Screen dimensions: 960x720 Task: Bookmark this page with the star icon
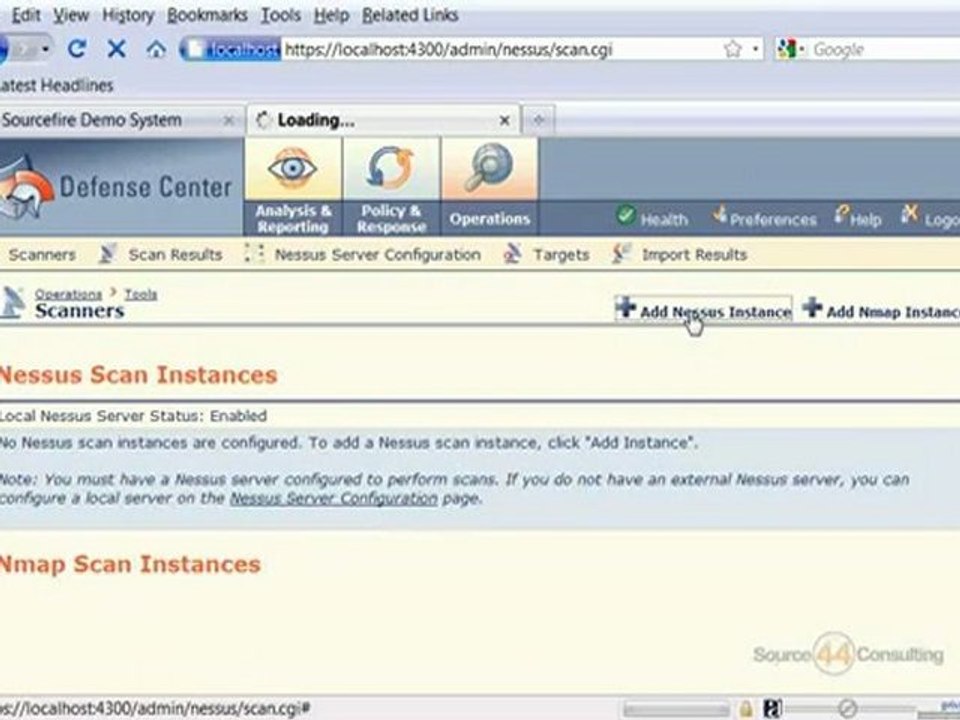pos(732,49)
